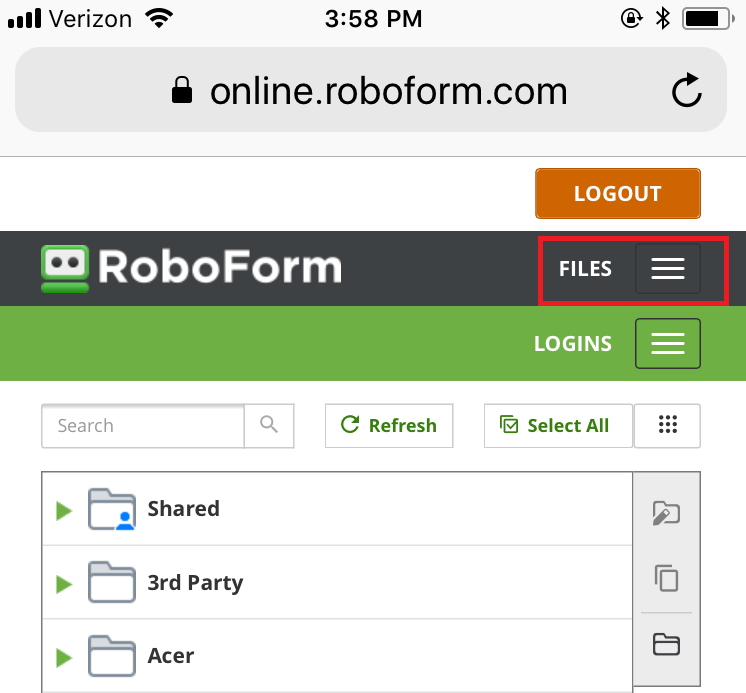
Task: Click the 3rd Party folder icon
Action: [x=112, y=582]
